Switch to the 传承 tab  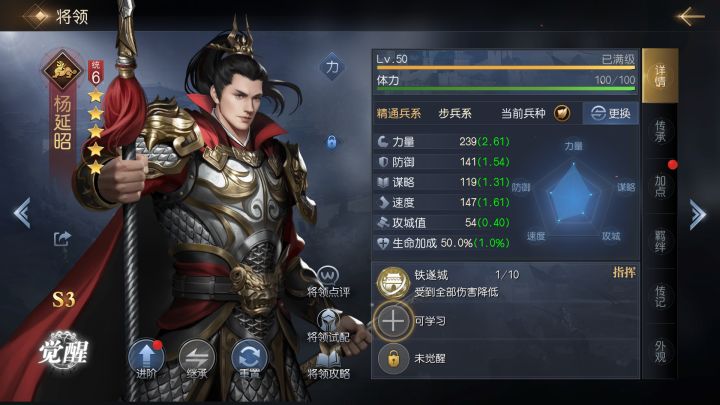[x=660, y=131]
